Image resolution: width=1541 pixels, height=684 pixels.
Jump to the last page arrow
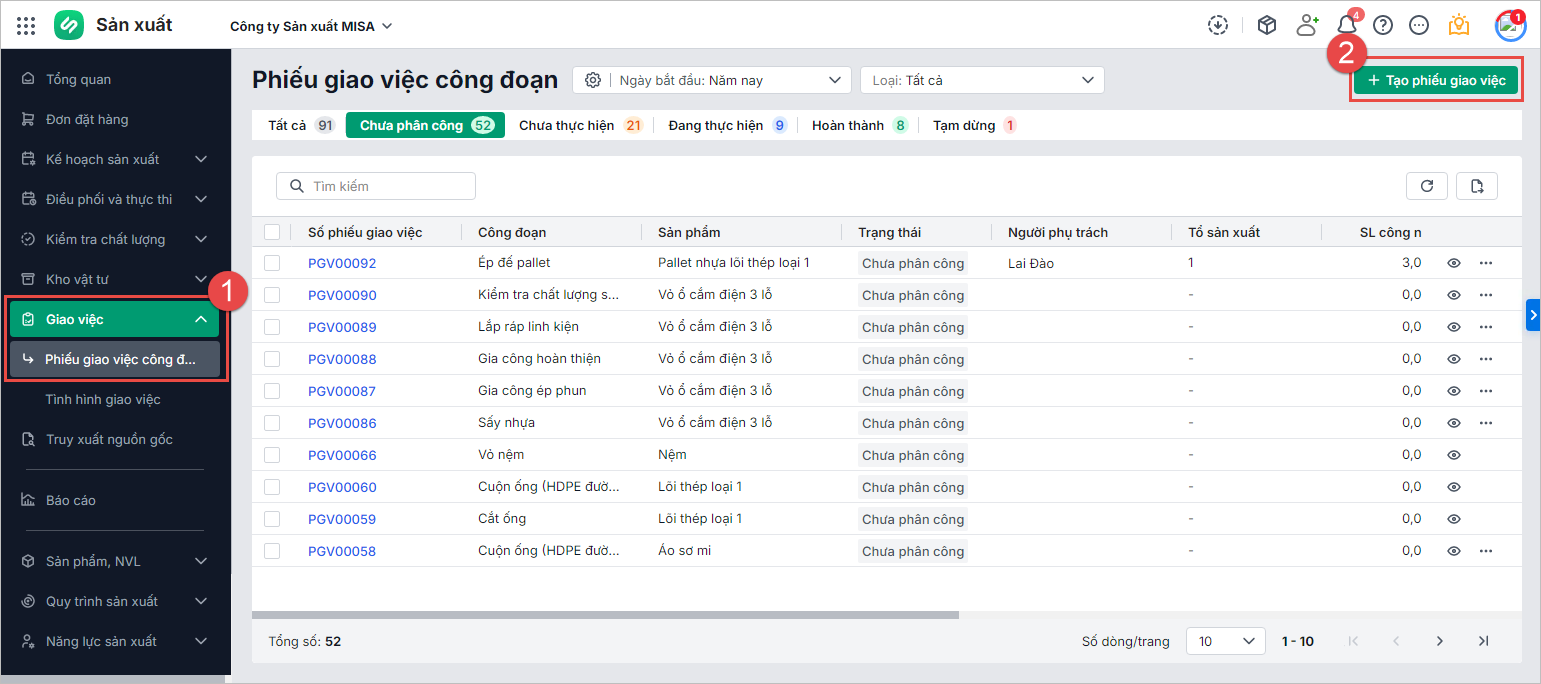tap(1484, 641)
